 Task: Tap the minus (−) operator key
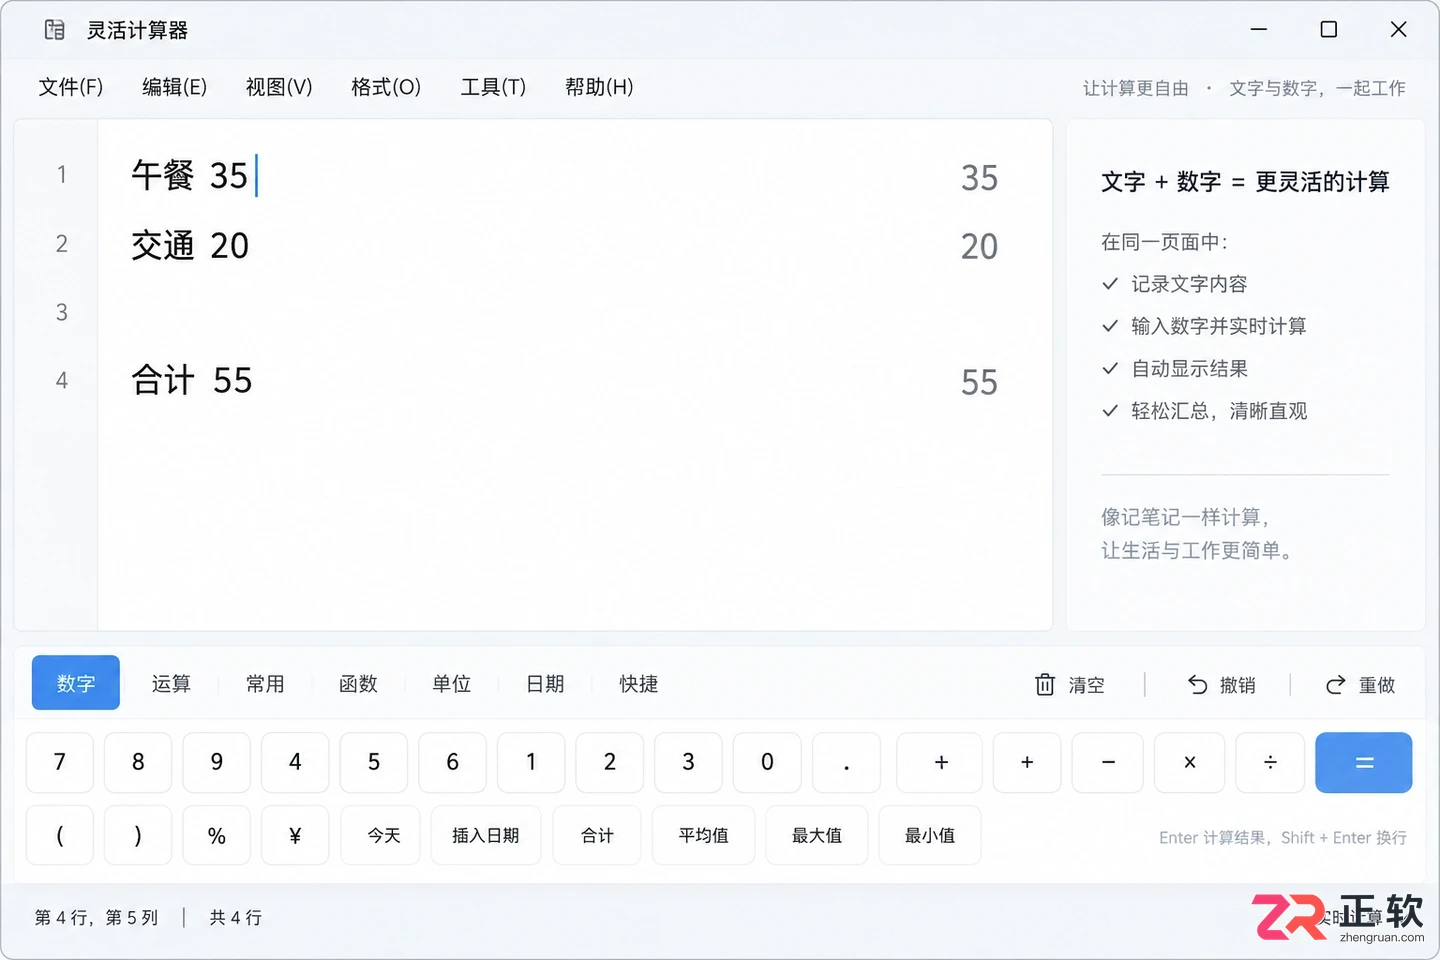[x=1108, y=762]
